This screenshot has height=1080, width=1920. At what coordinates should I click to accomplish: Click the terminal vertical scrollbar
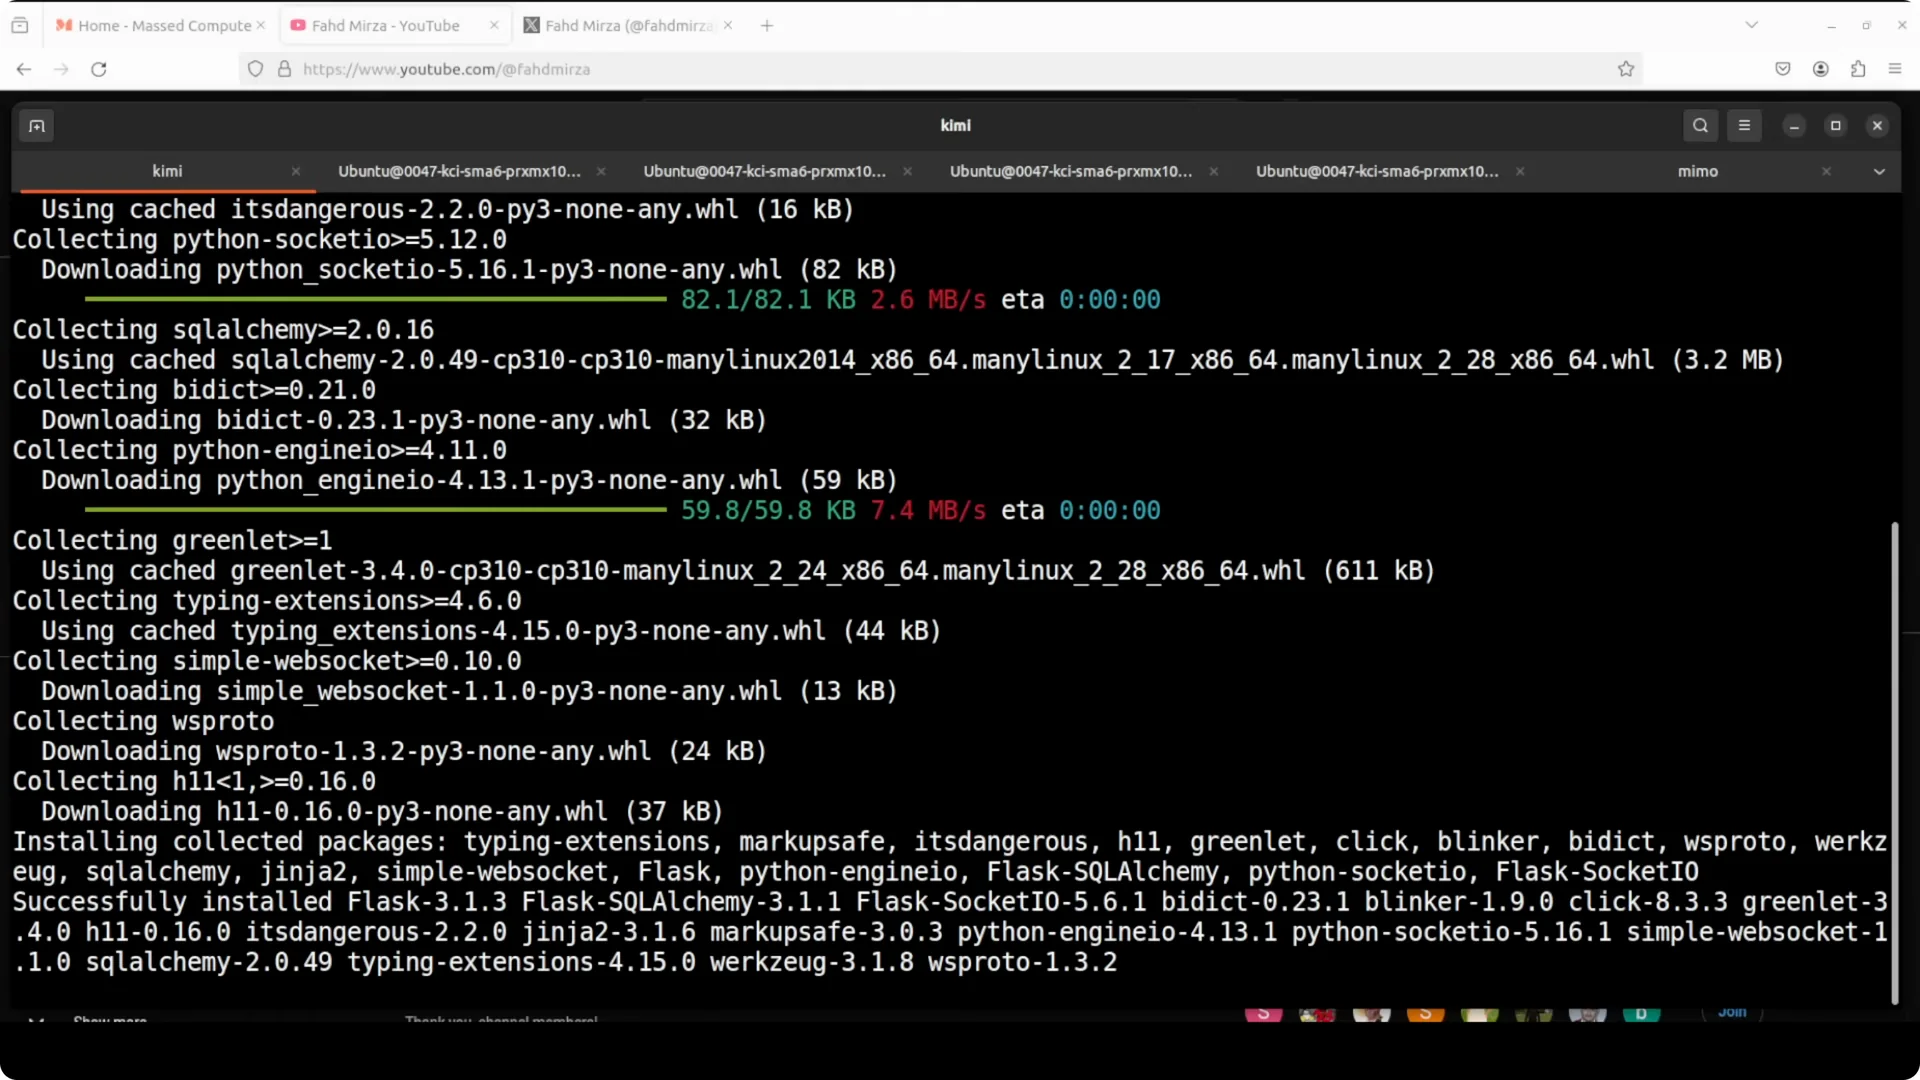(x=1894, y=762)
